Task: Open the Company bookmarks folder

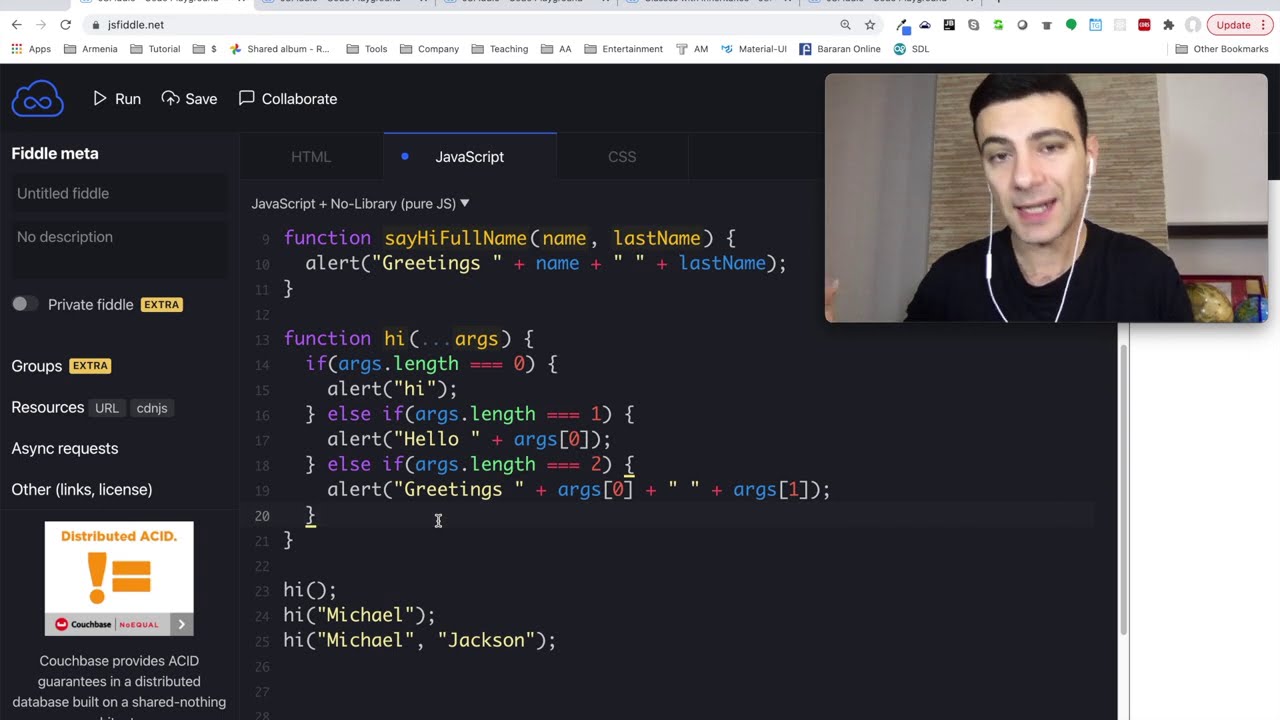Action: [x=429, y=49]
